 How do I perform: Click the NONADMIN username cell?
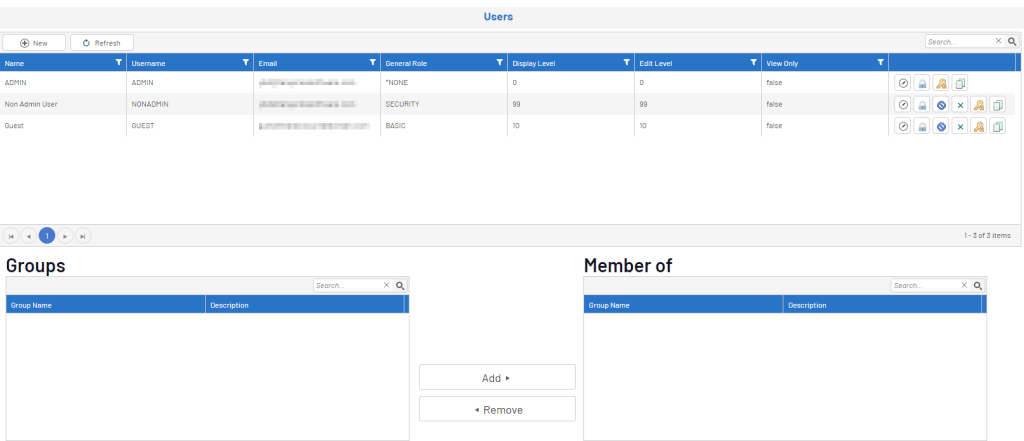[x=190, y=105]
